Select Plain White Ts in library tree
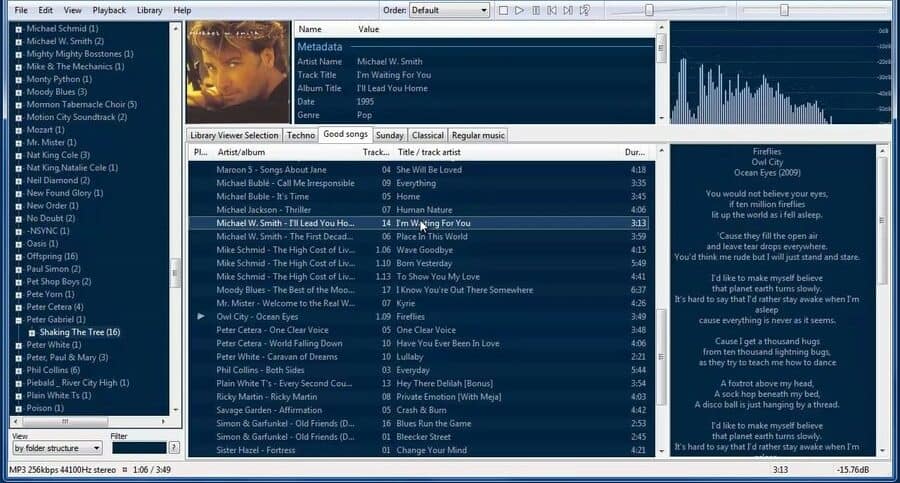Image resolution: width=900 pixels, height=483 pixels. pos(59,396)
